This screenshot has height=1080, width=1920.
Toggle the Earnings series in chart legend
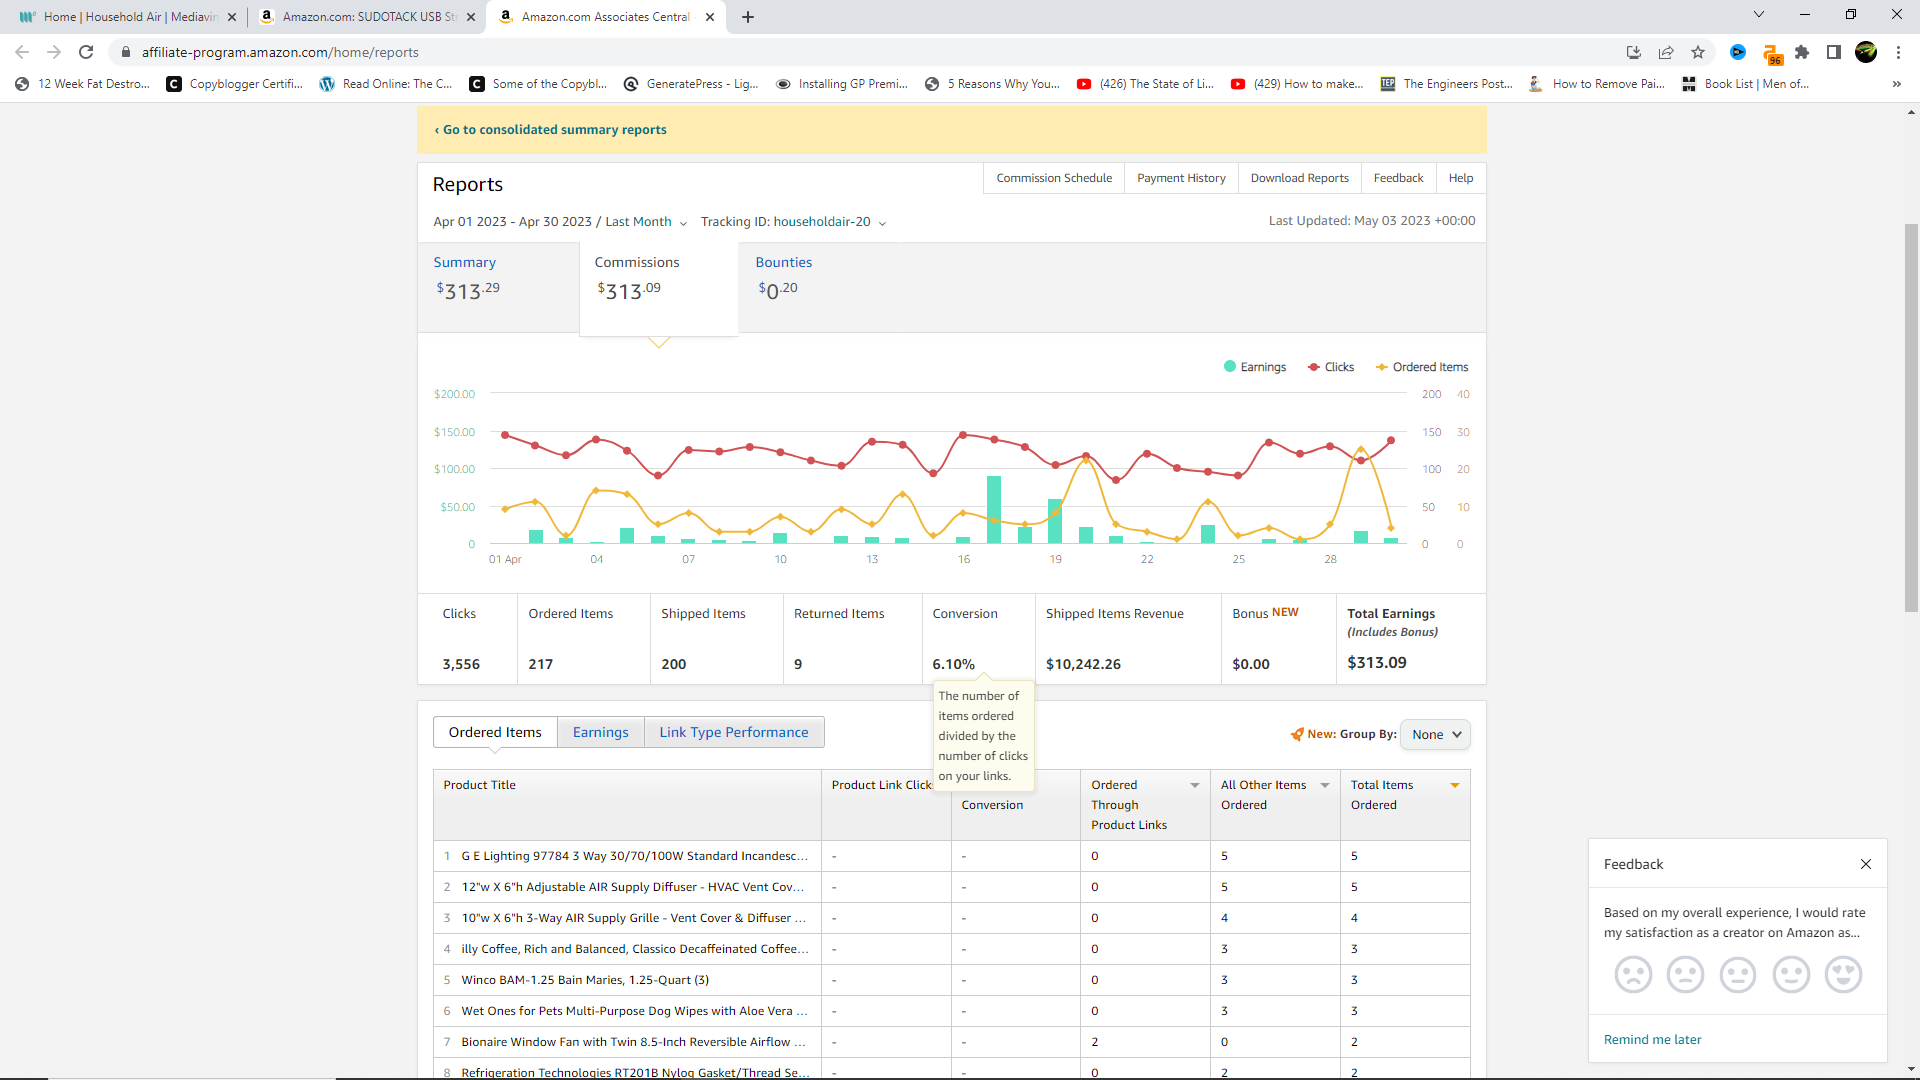click(1255, 367)
